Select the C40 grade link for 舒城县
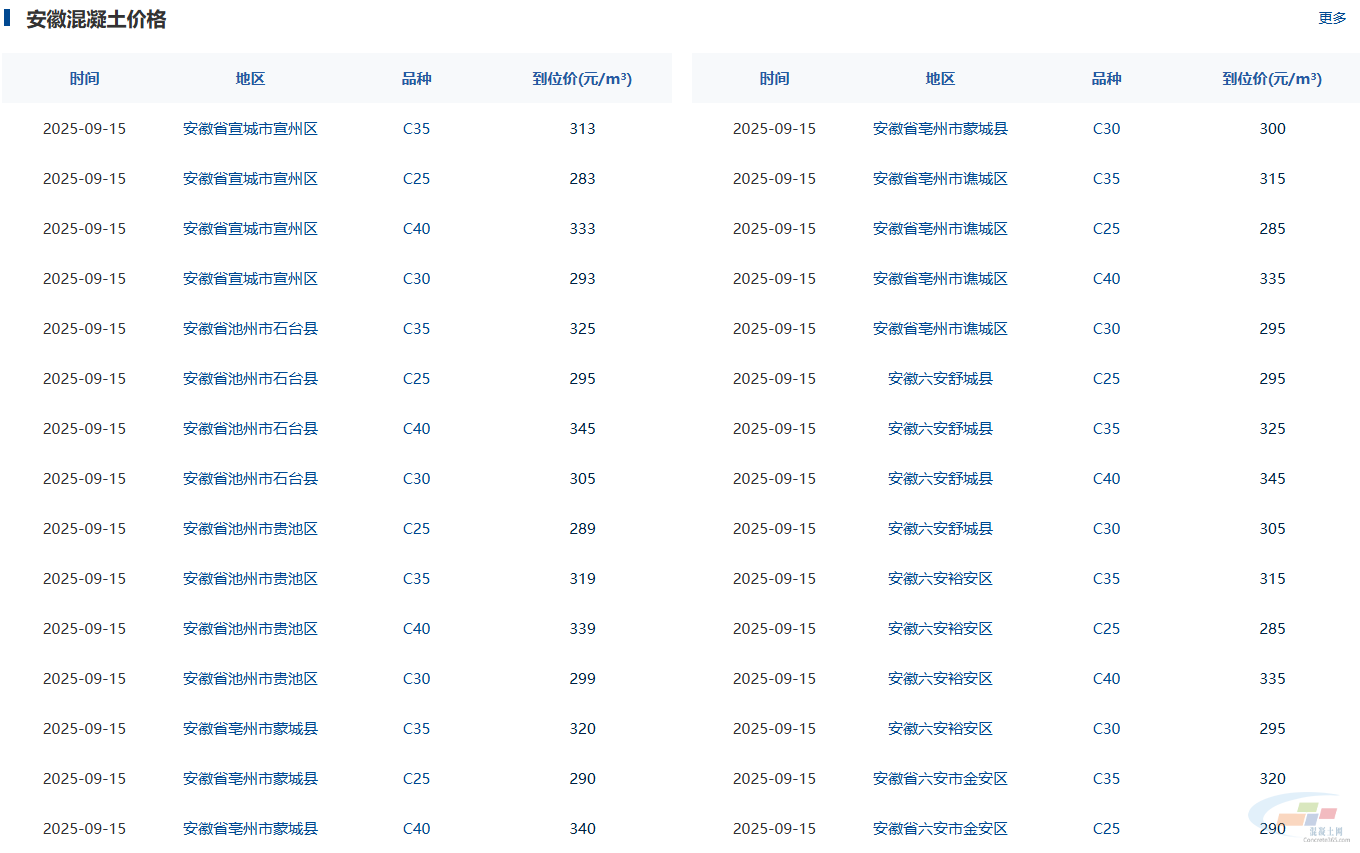1360x853 pixels. [x=1106, y=479]
